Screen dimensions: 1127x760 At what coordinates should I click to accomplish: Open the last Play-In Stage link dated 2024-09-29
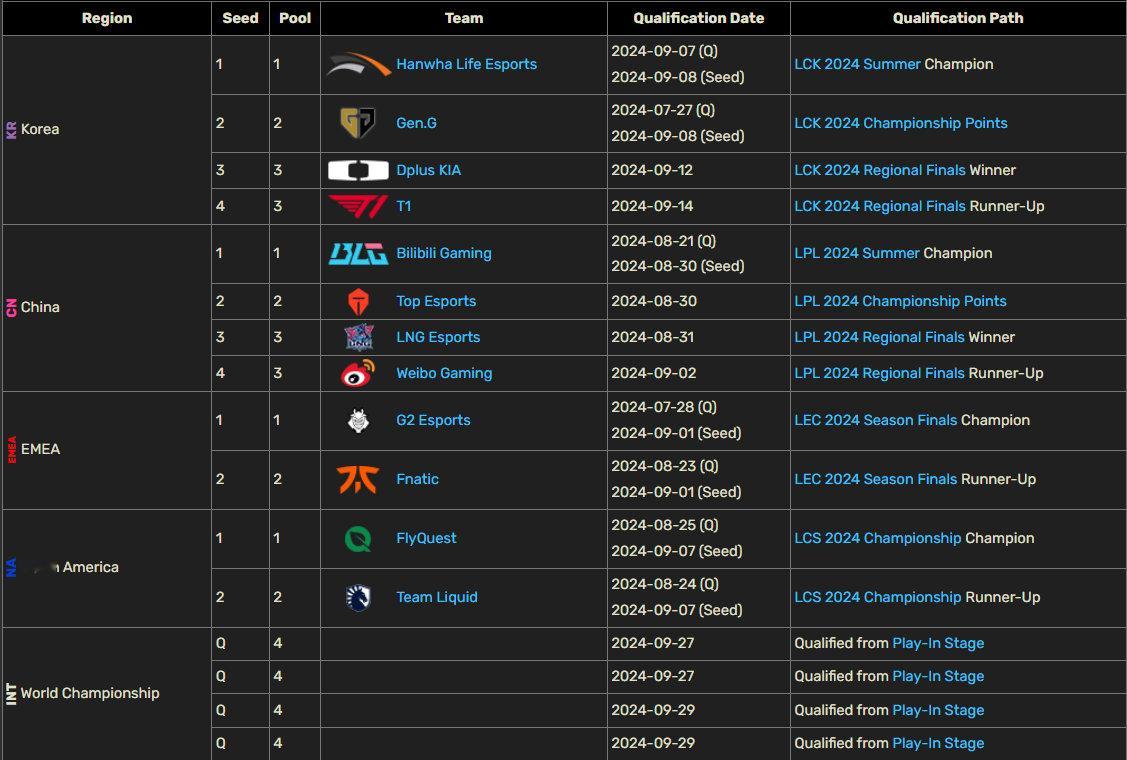(x=938, y=743)
